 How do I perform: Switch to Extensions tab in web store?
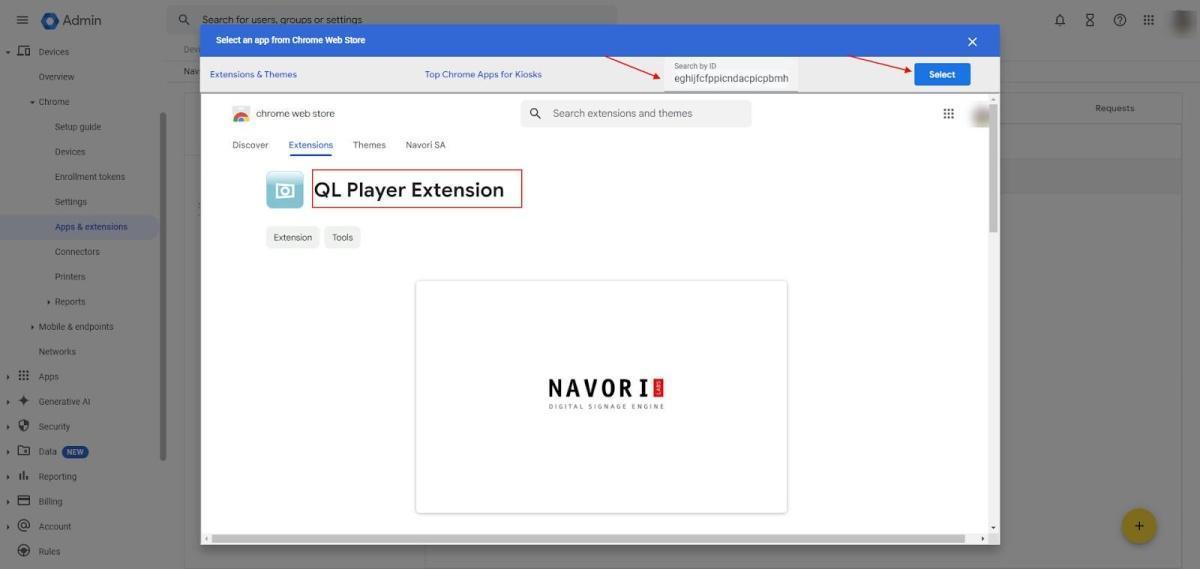click(311, 145)
